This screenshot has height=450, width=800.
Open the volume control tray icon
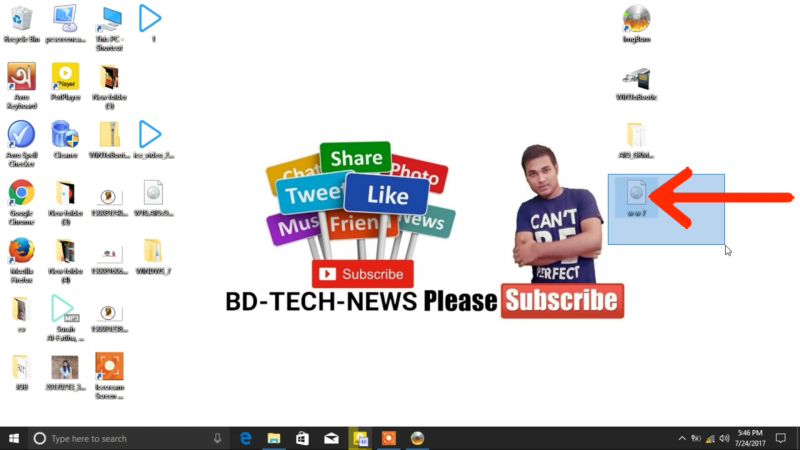(724, 438)
